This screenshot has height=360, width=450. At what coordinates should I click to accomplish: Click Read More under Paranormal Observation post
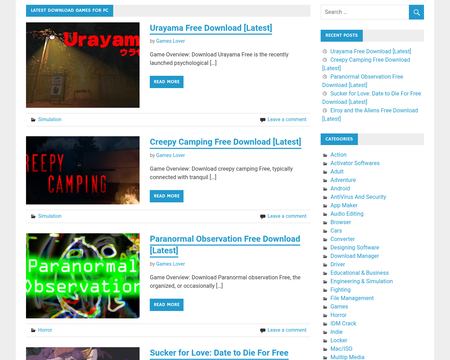pos(166,305)
